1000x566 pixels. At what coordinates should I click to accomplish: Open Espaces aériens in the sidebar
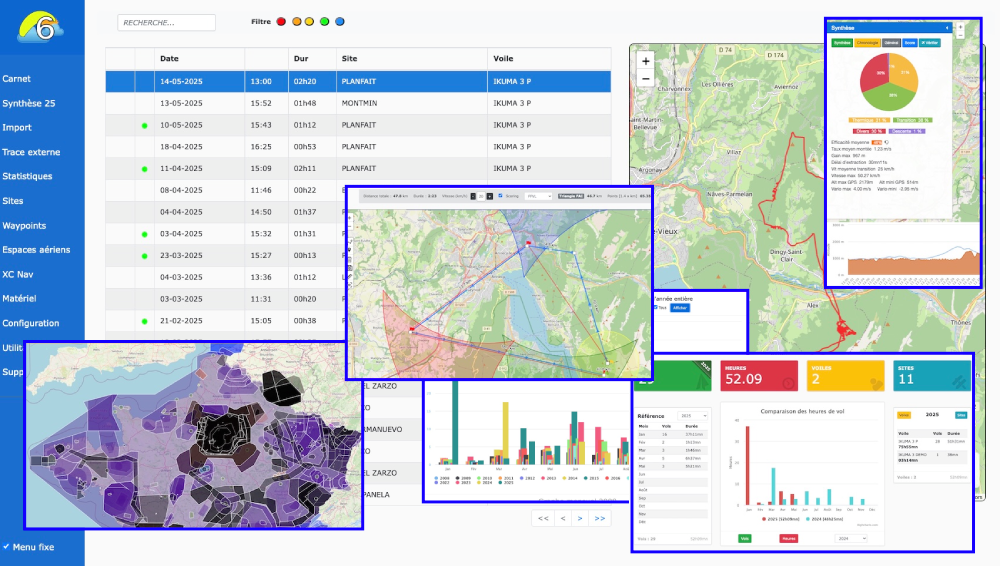(x=36, y=249)
